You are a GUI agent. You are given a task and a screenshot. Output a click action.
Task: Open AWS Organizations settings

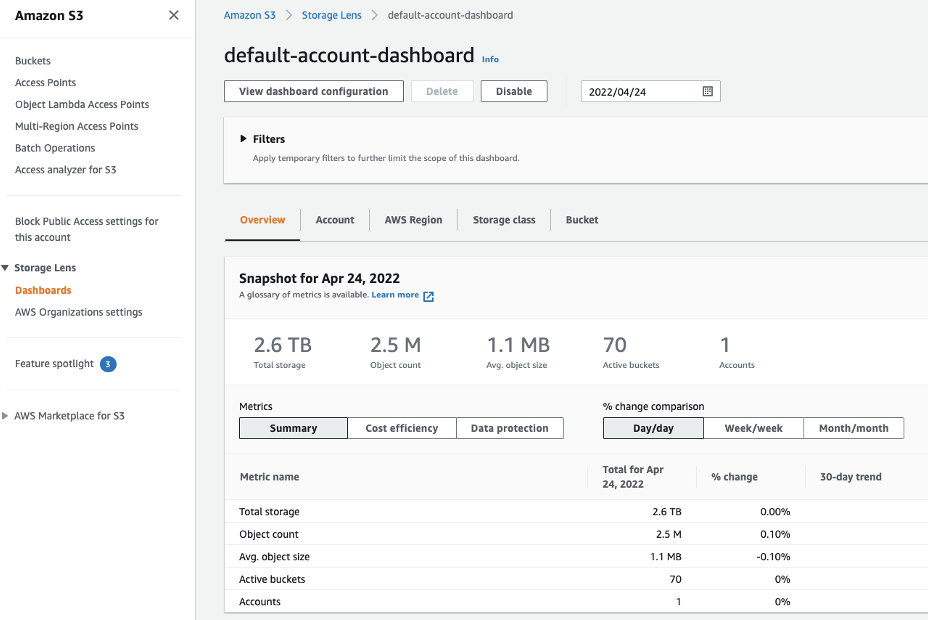click(79, 312)
